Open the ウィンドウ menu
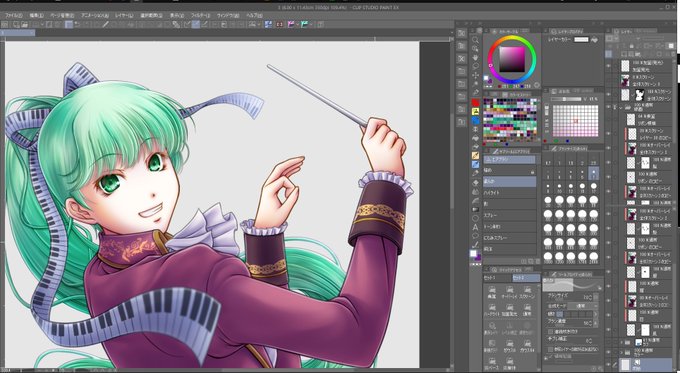Screen dimensions: 680x373 pyautogui.click(x=228, y=15)
